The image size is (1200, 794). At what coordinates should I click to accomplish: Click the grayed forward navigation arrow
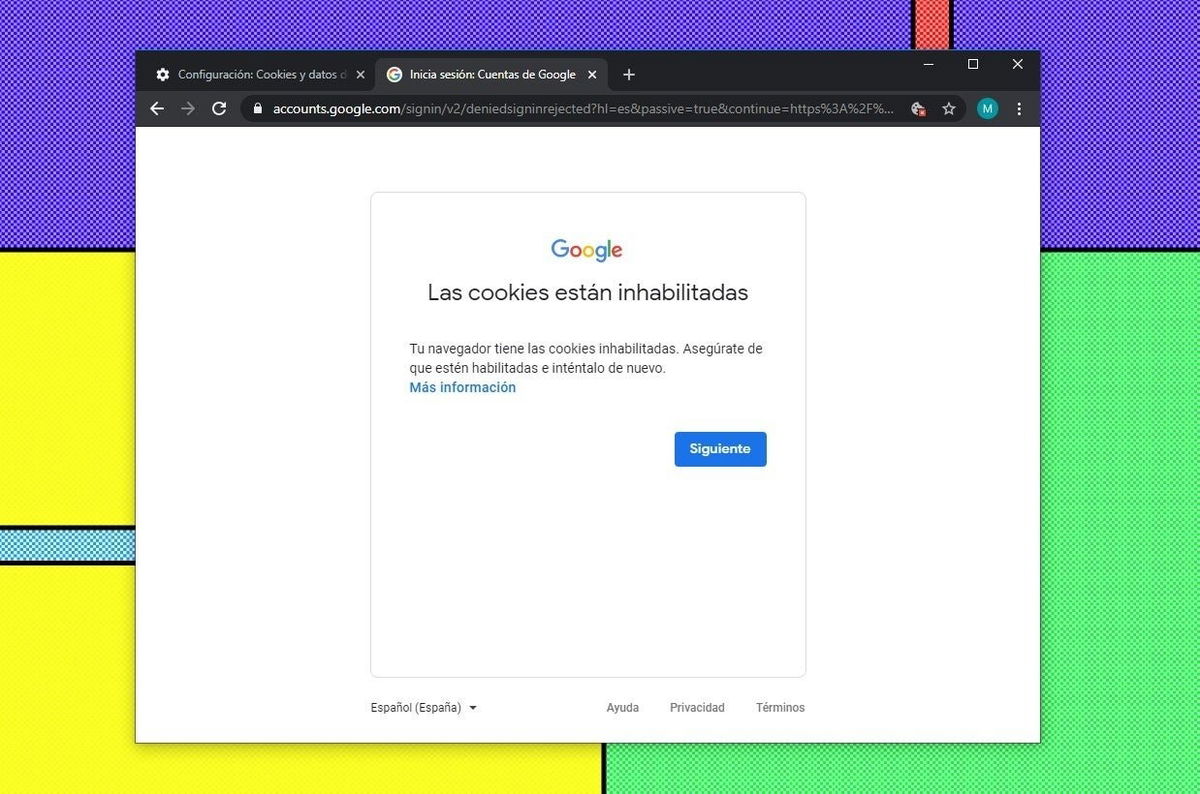(188, 108)
